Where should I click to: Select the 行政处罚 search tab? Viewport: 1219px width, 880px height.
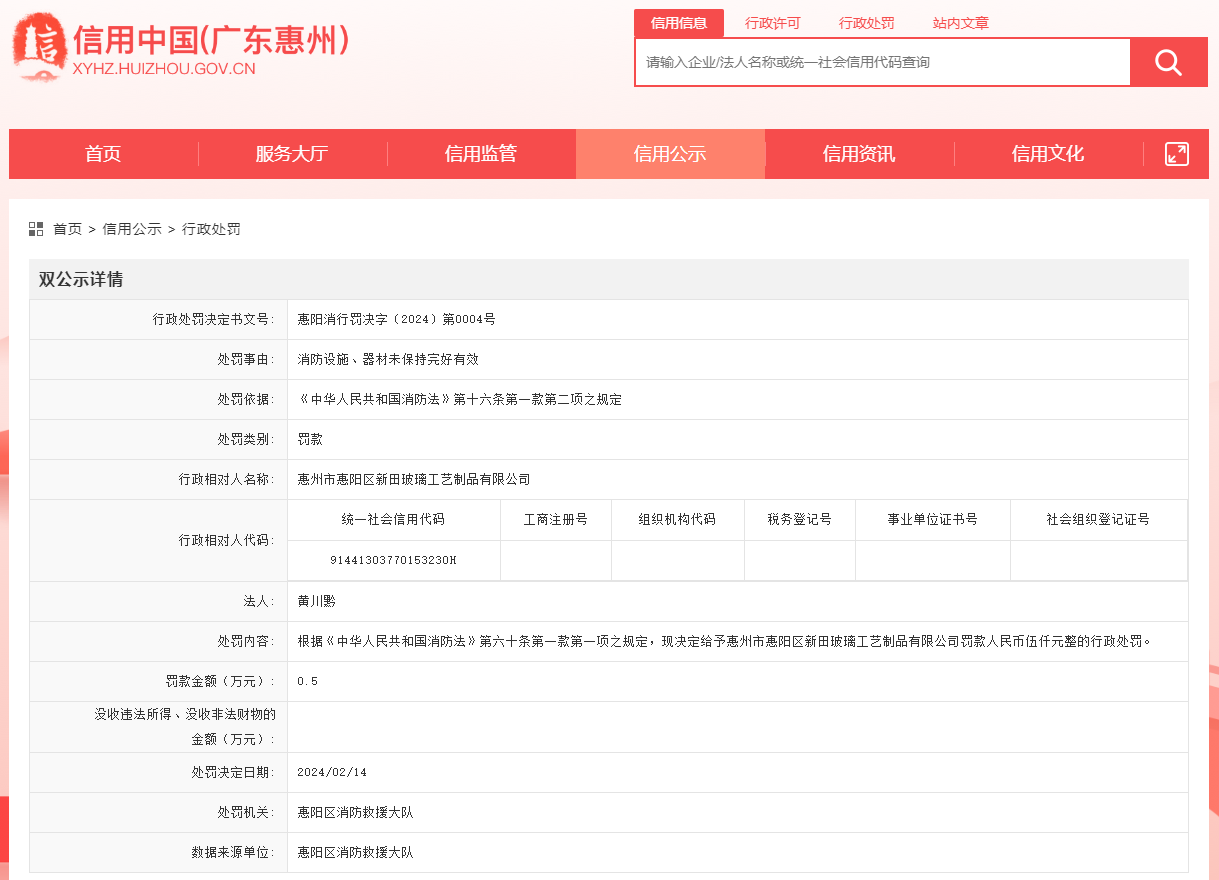tap(867, 23)
